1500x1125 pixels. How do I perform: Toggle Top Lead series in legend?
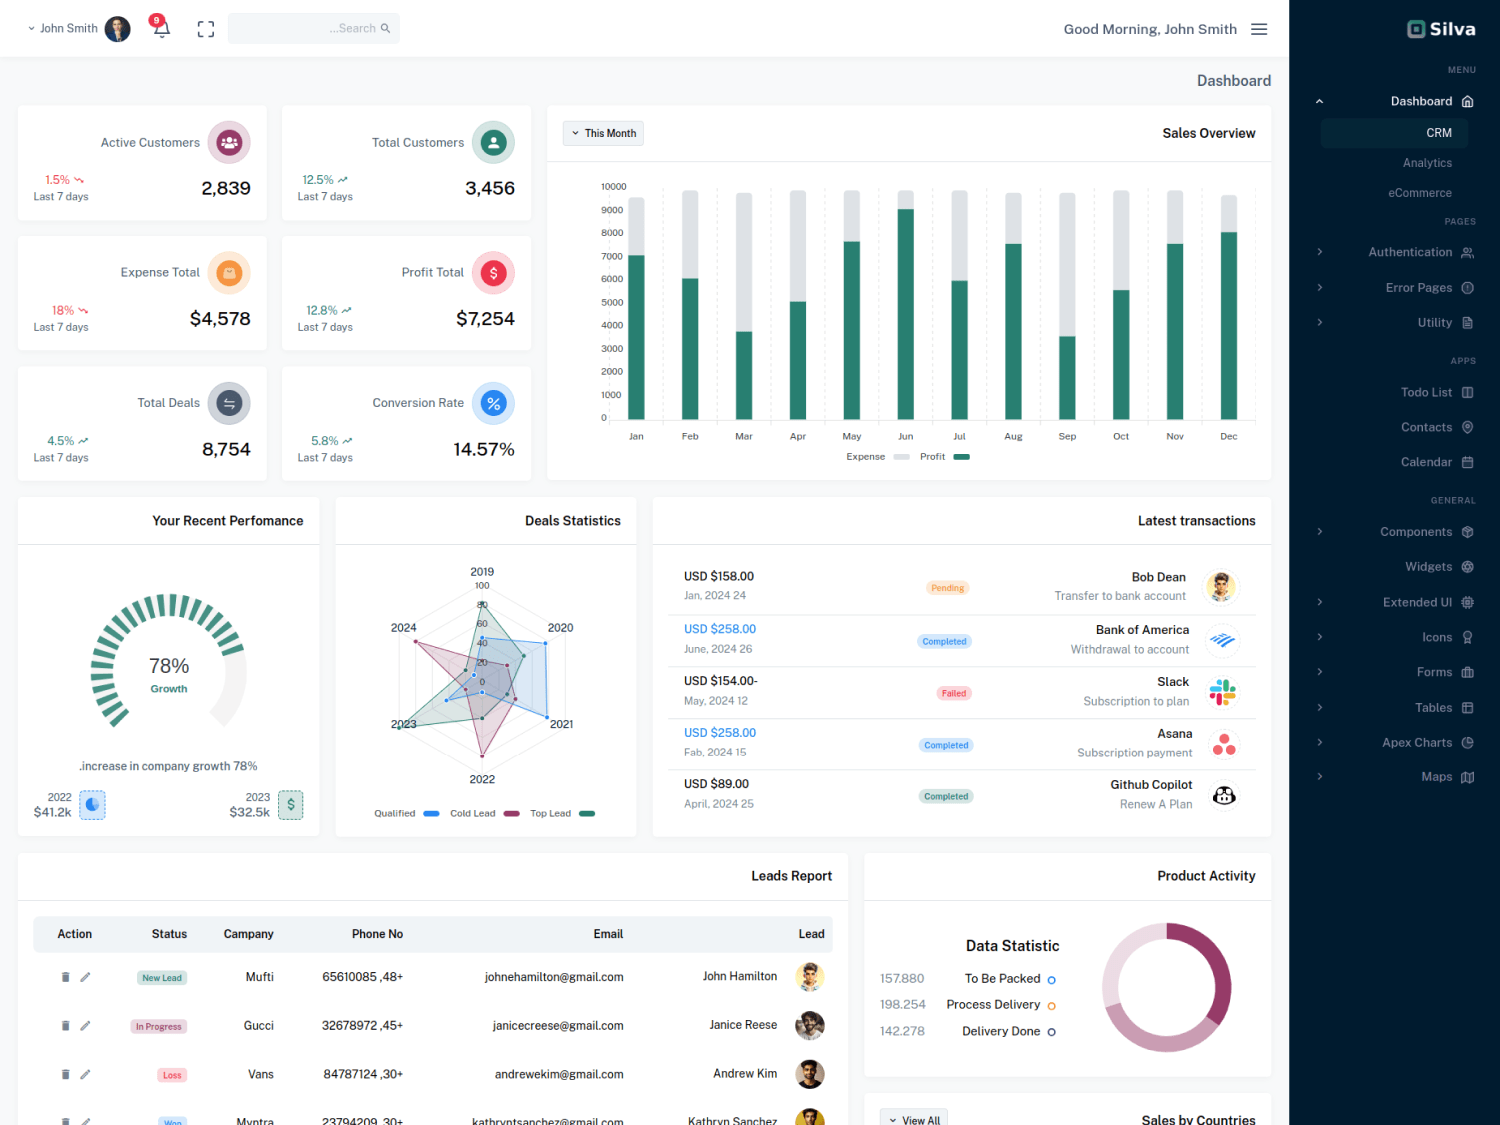coord(562,813)
